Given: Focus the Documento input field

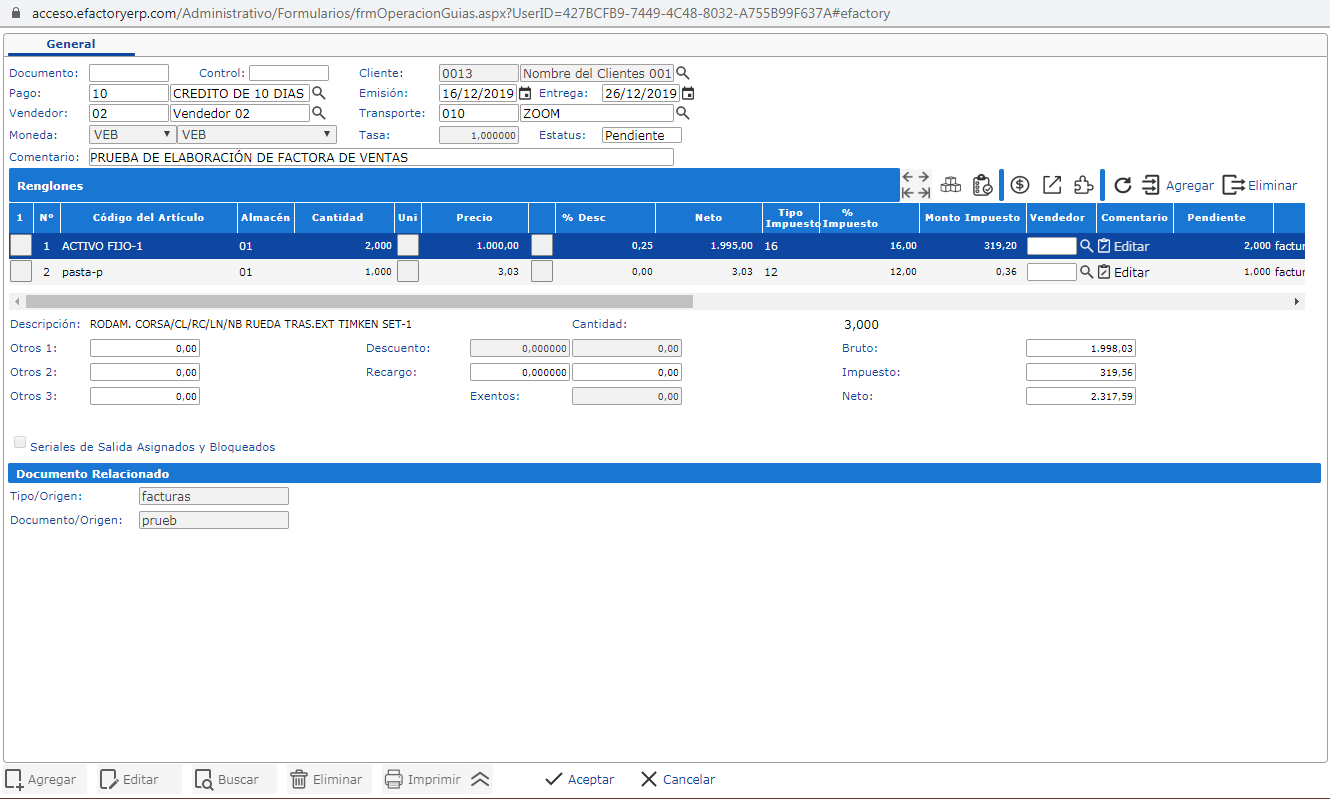Looking at the screenshot, I should pyautogui.click(x=129, y=73).
